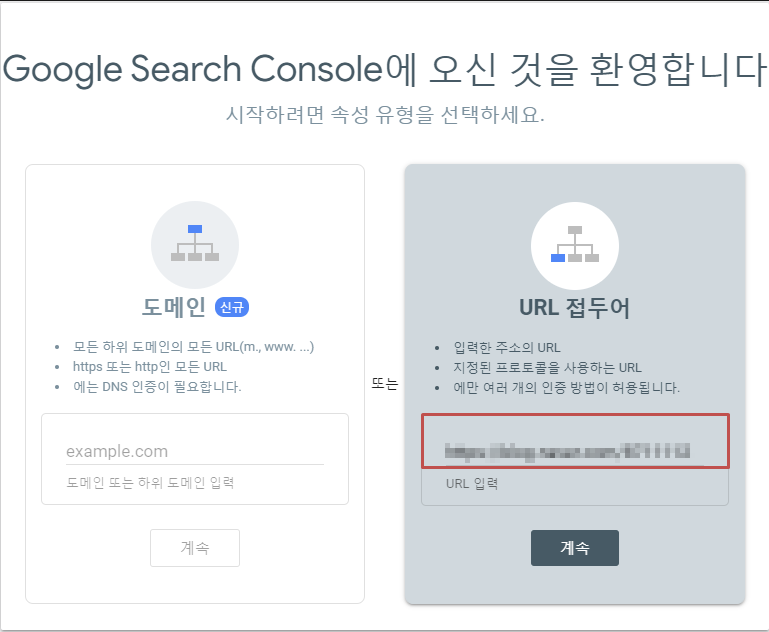Viewport: 769px width, 632px height.
Task: Click the '또는' separator text
Action: coord(384,384)
